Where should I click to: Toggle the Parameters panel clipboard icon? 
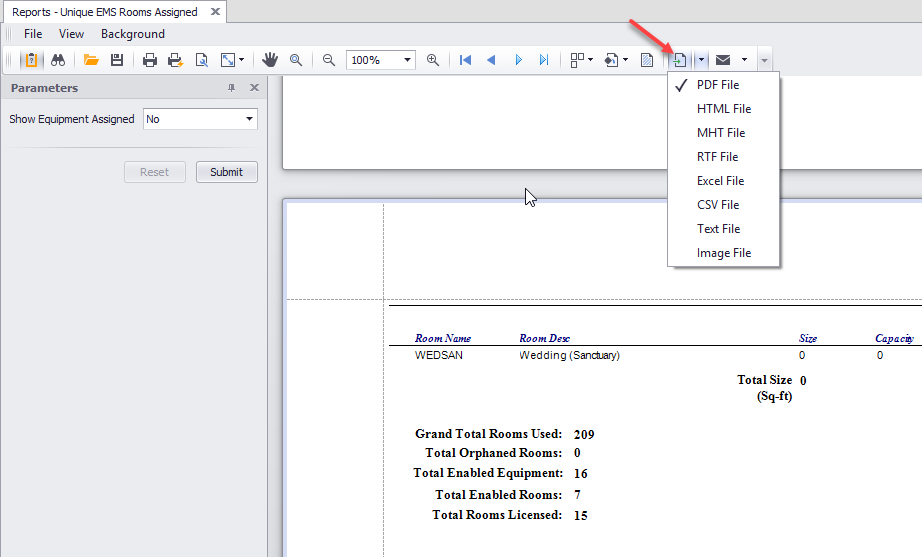click(31, 60)
